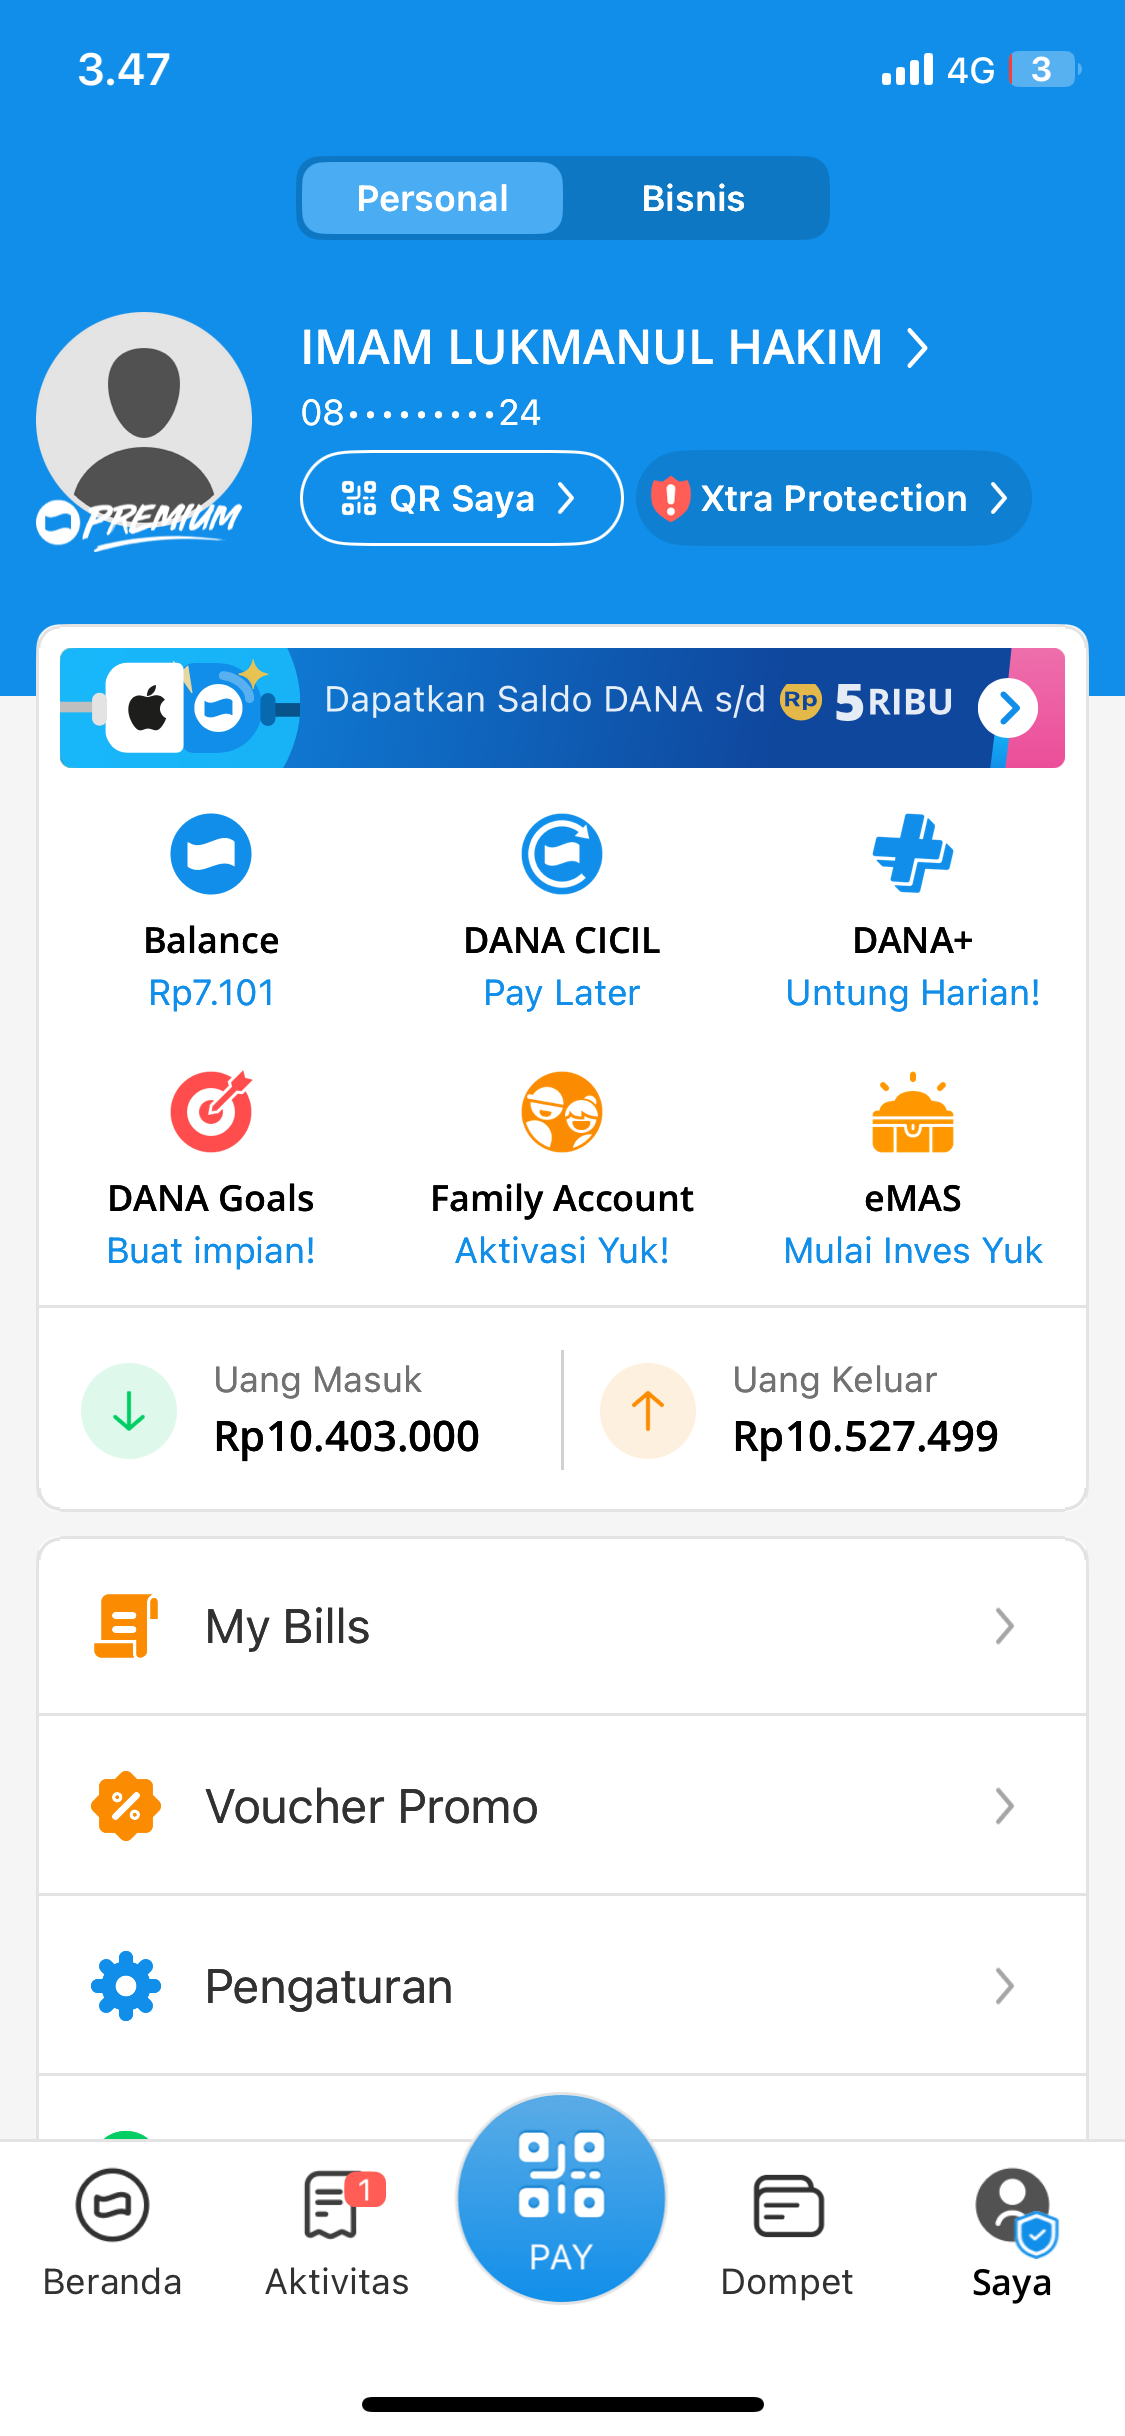Screen dimensions: 1125x2436
Task: Tap the QR Saya button
Action: point(461,498)
